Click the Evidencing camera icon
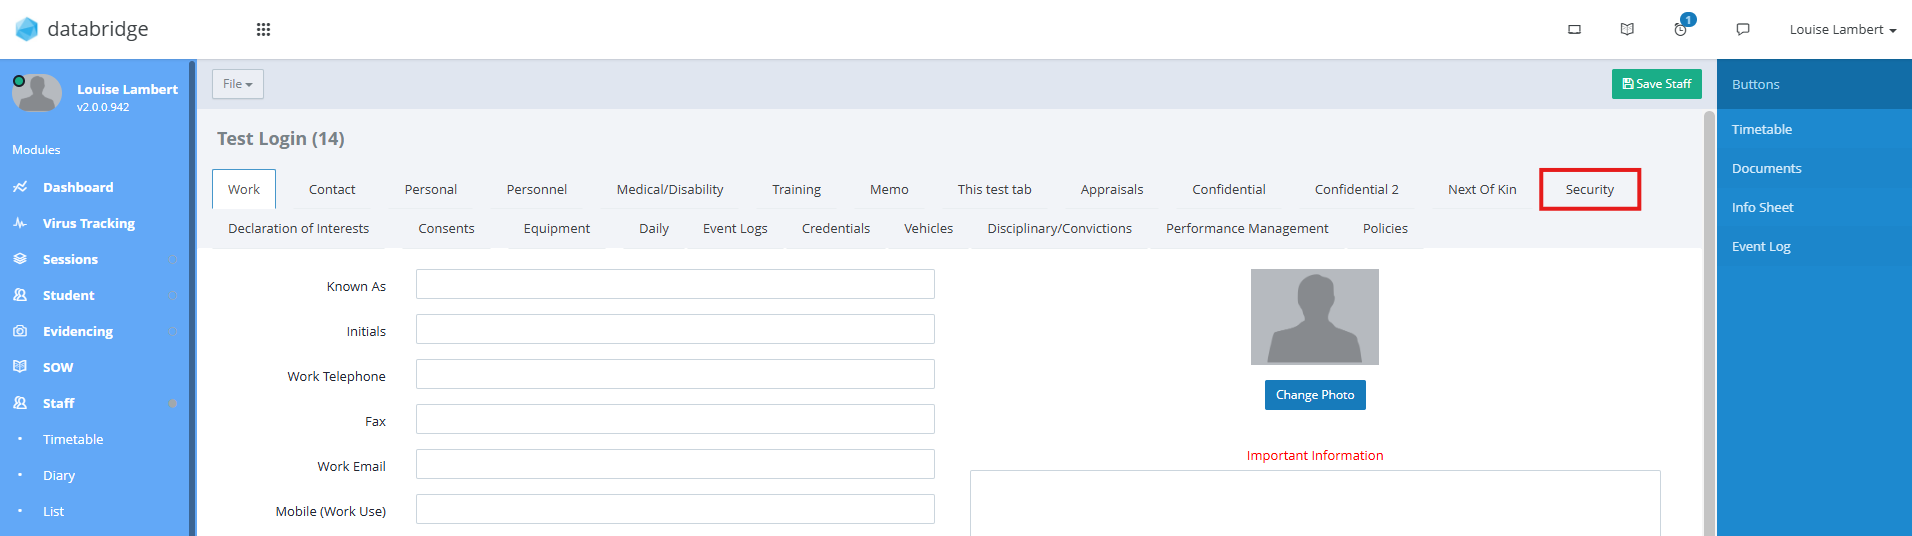This screenshot has height=536, width=1912. pyautogui.click(x=20, y=331)
